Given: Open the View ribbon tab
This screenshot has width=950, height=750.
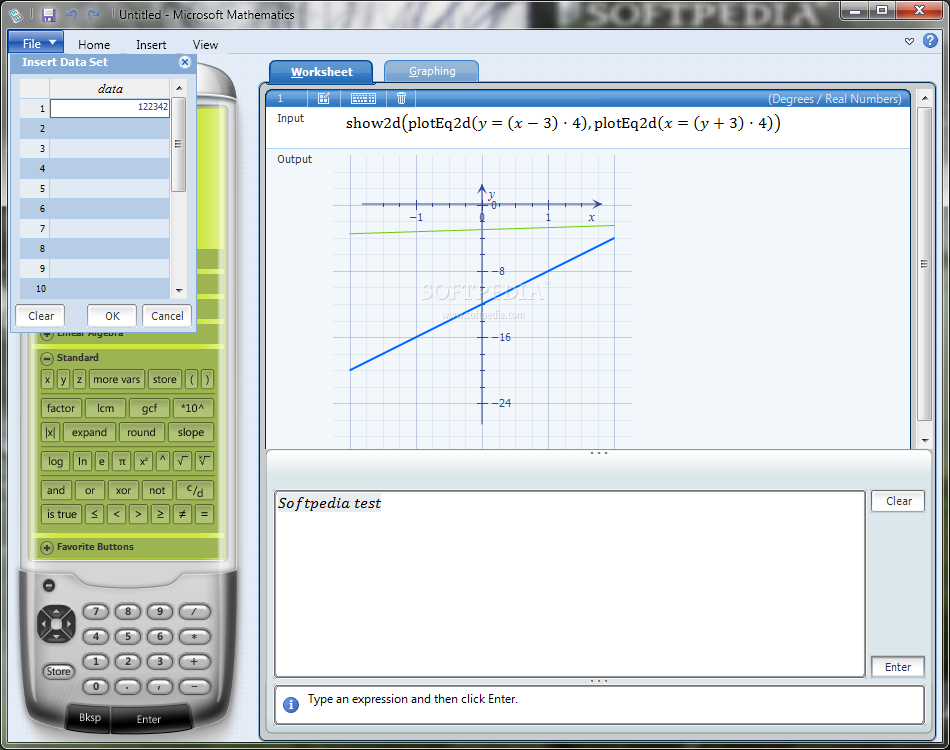Looking at the screenshot, I should point(205,44).
